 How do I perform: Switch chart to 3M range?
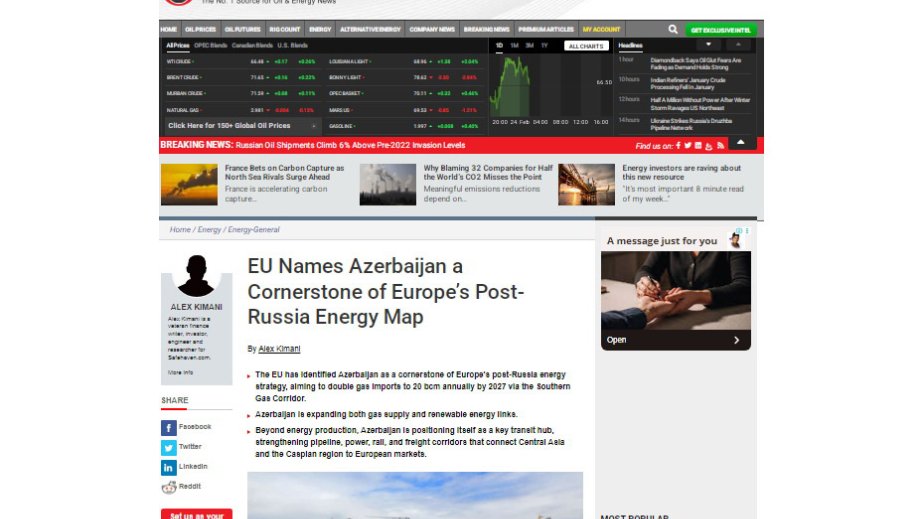point(529,45)
